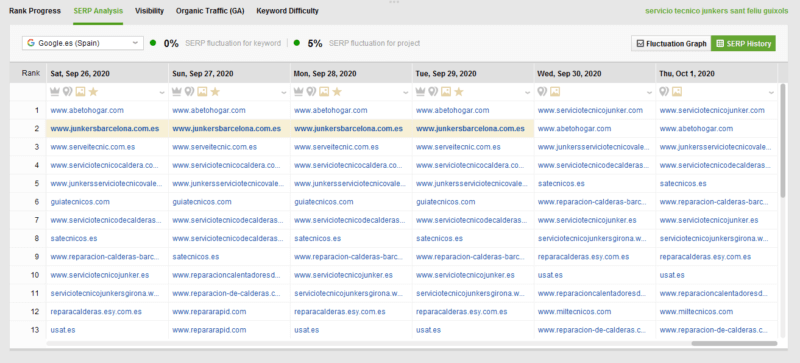Open the Visibility tab
This screenshot has width=800, height=363.
(x=149, y=11)
